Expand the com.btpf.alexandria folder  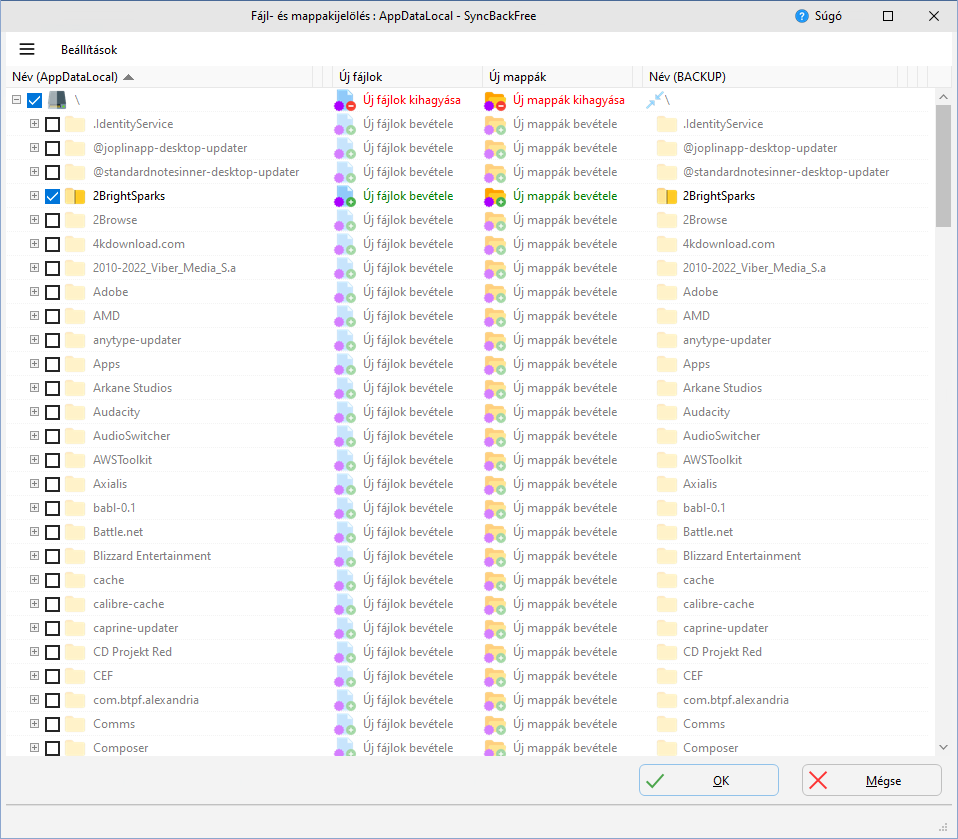pyautogui.click(x=34, y=700)
